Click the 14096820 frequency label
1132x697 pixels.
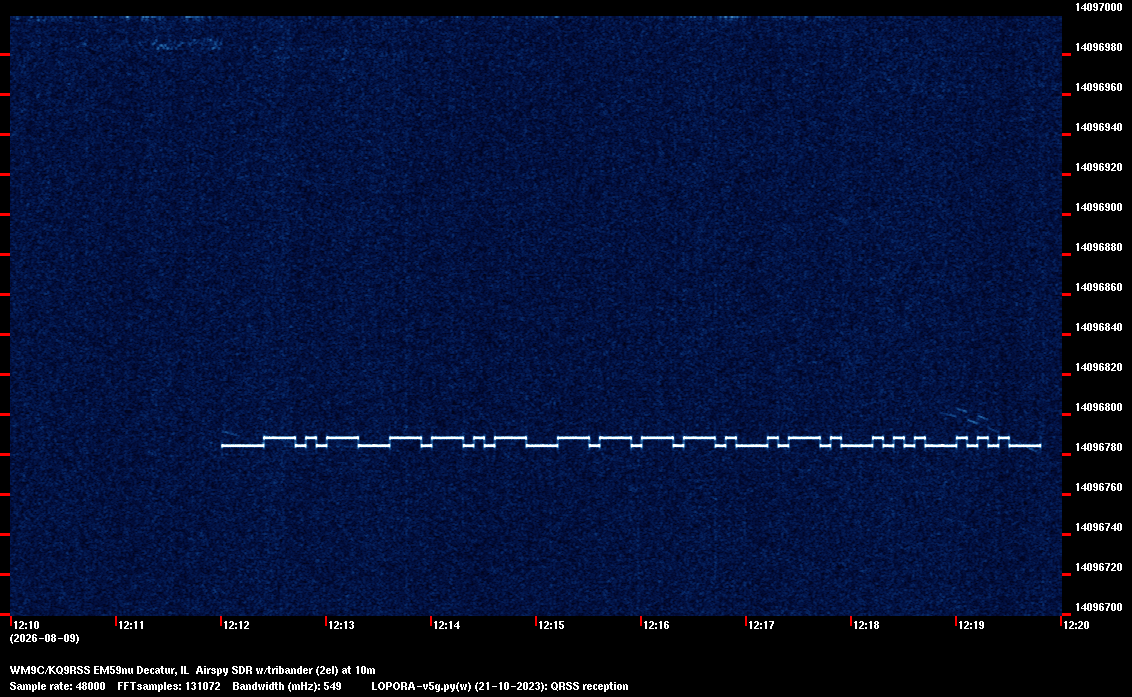(x=1098, y=367)
